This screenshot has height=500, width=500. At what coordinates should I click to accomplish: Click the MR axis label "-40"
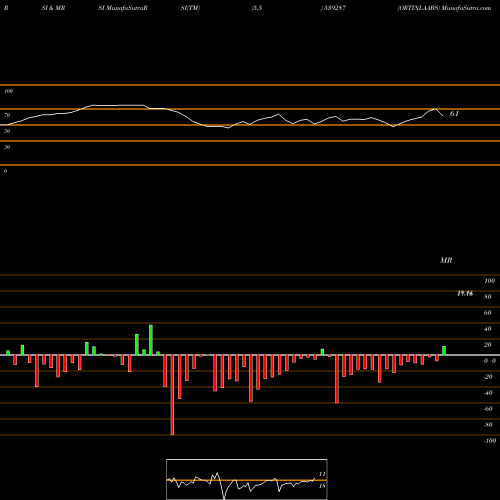488,393
